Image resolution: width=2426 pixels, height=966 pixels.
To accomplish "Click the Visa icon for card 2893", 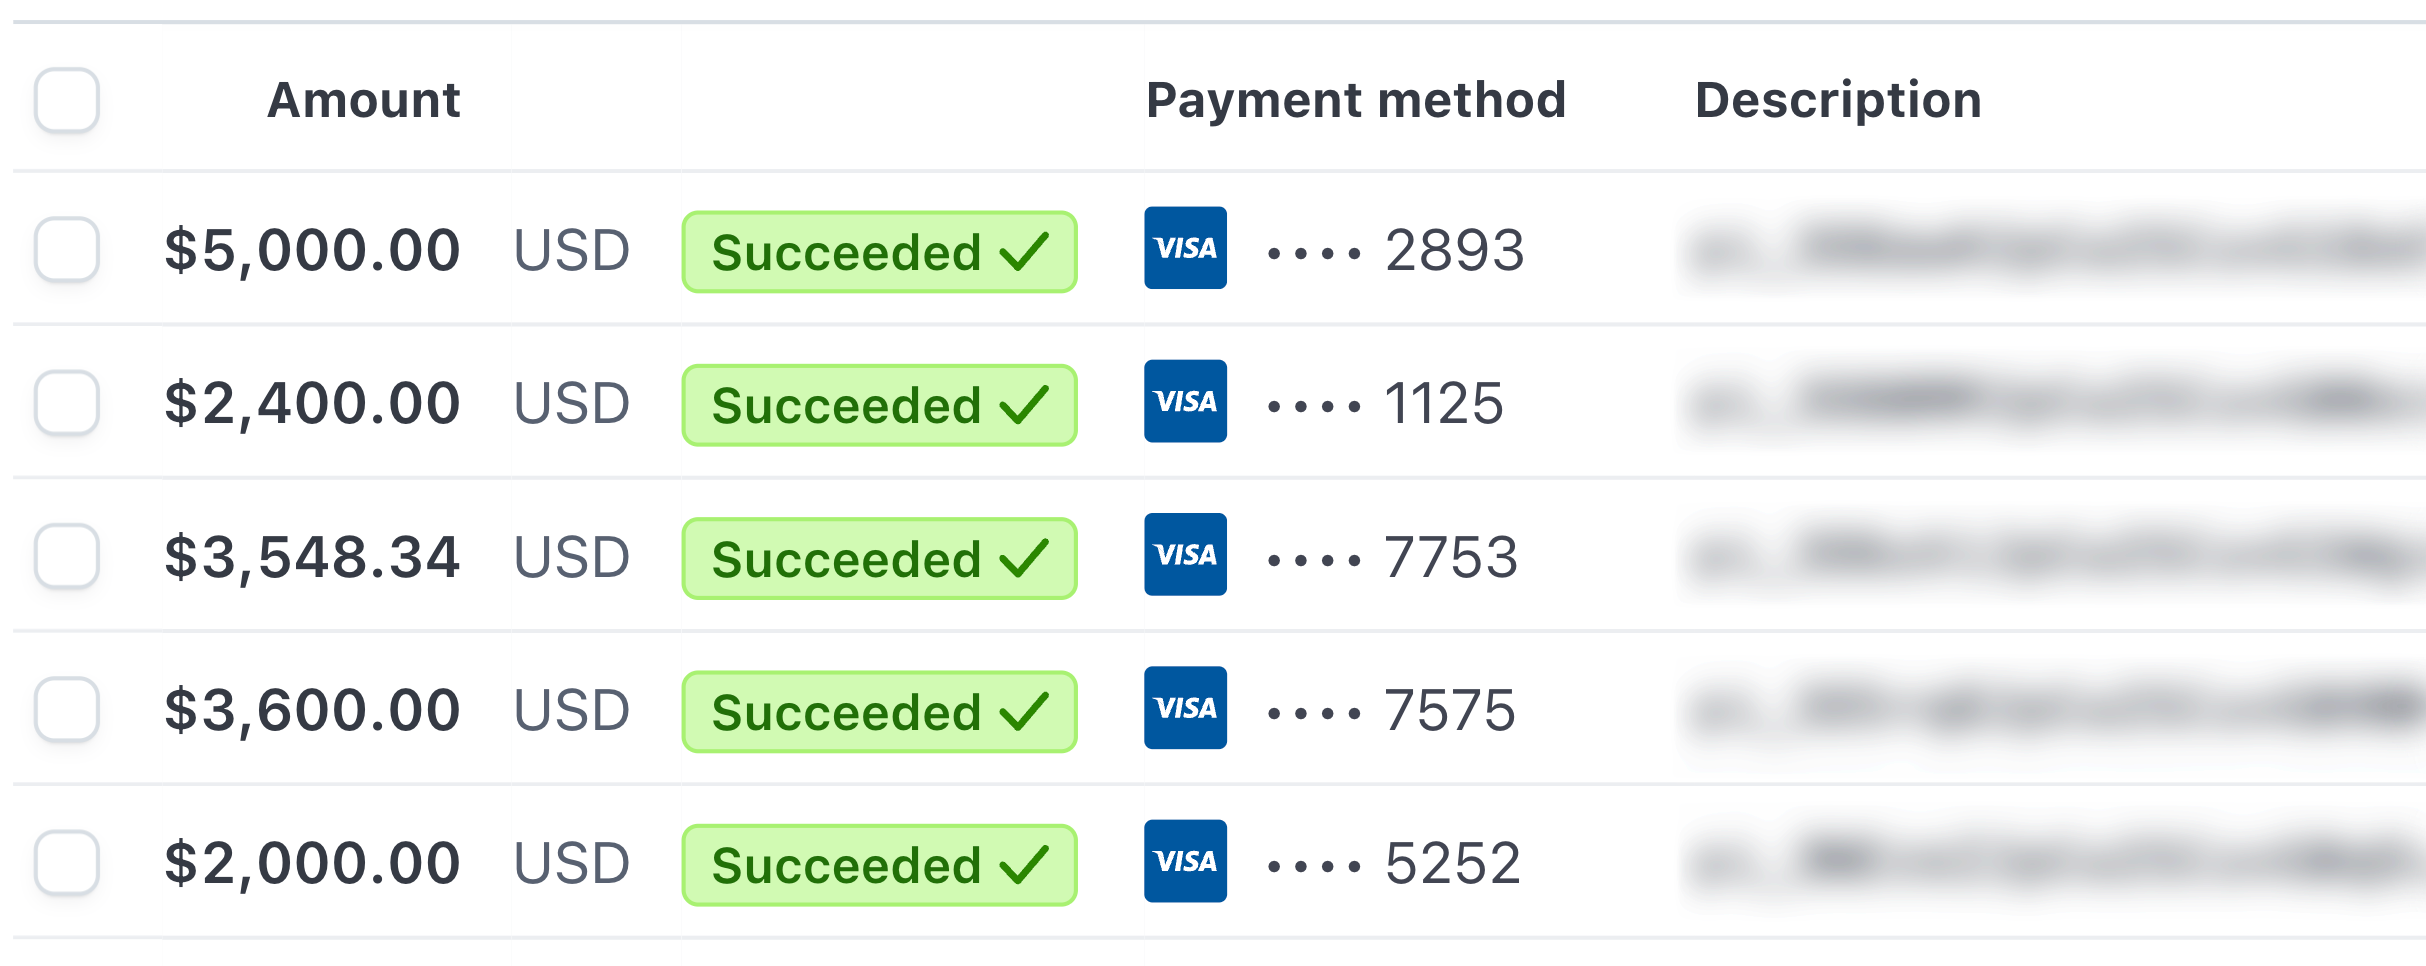I will tap(1185, 248).
